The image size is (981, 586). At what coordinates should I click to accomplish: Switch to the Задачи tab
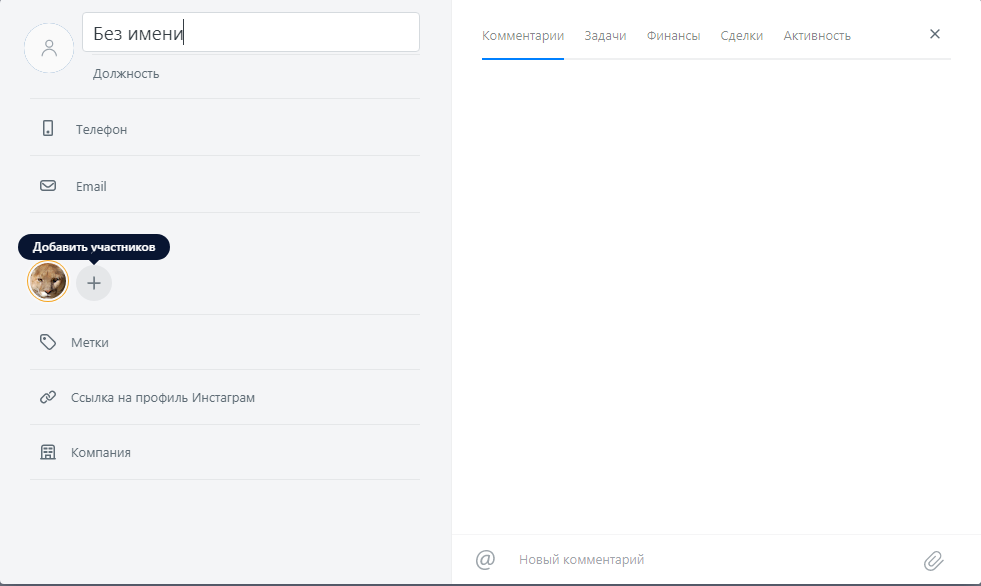pos(605,36)
